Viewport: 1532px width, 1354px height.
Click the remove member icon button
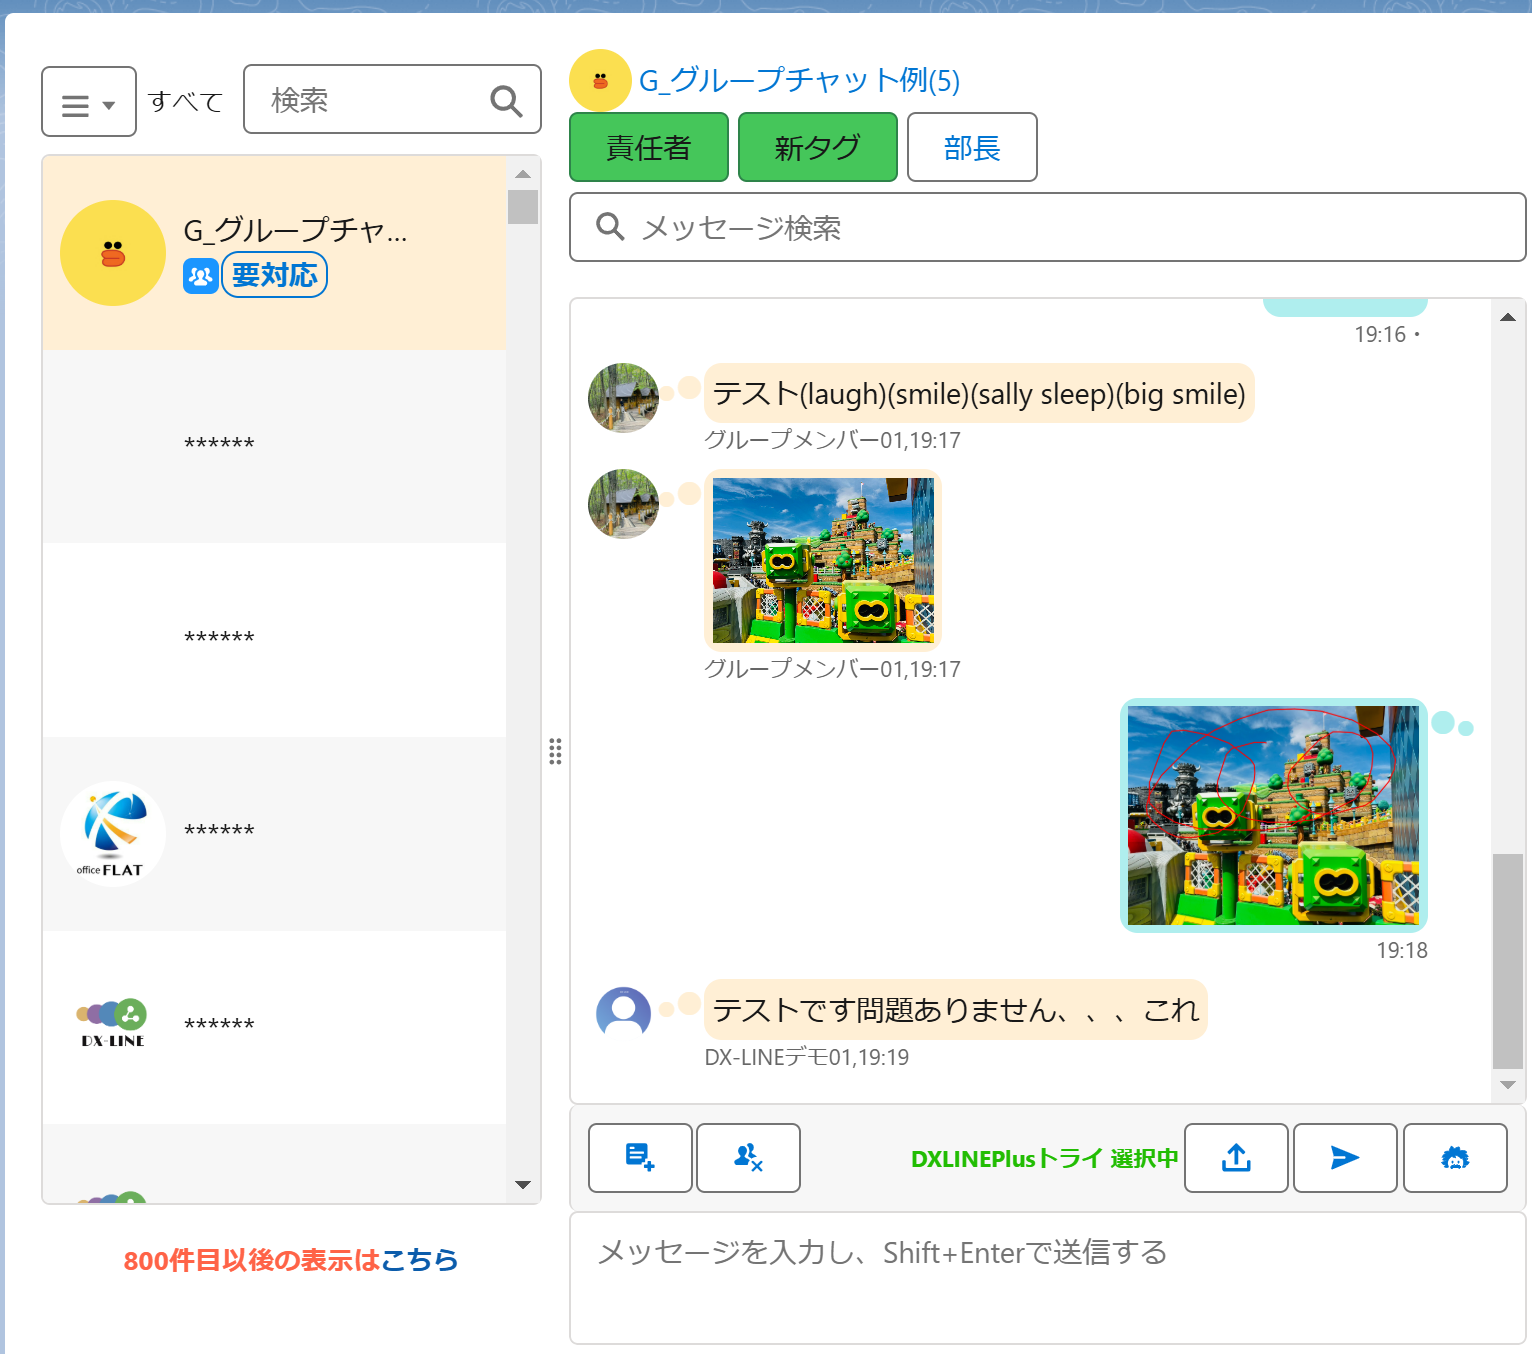(x=748, y=1157)
